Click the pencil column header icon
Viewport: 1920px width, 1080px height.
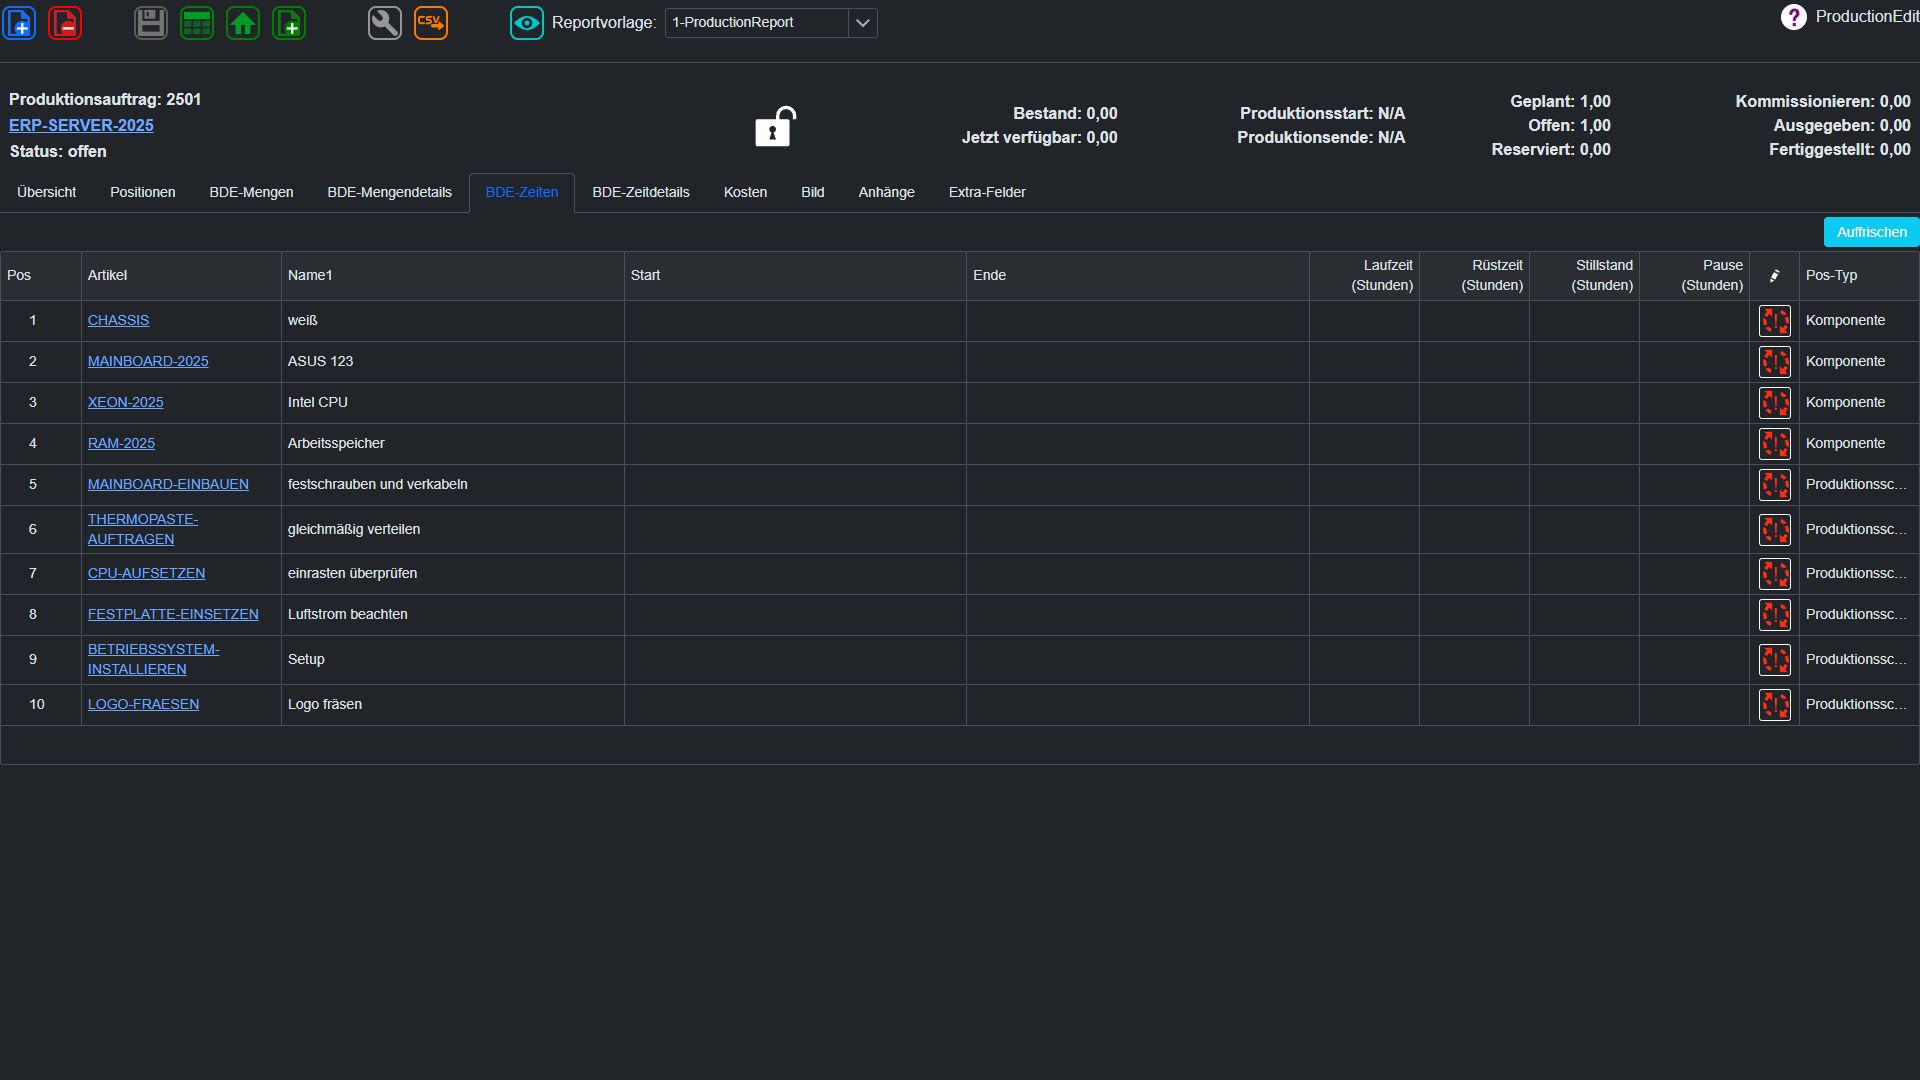click(1775, 276)
